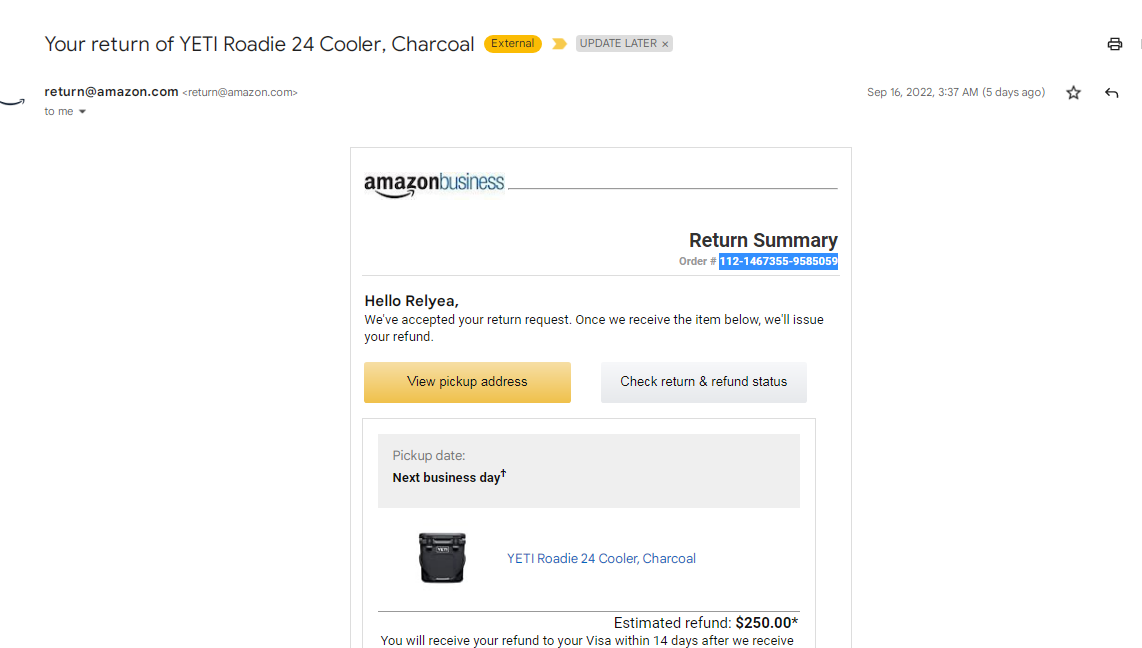Remove the UPDATE LATER label with its x
1142x648 pixels.
[665, 44]
